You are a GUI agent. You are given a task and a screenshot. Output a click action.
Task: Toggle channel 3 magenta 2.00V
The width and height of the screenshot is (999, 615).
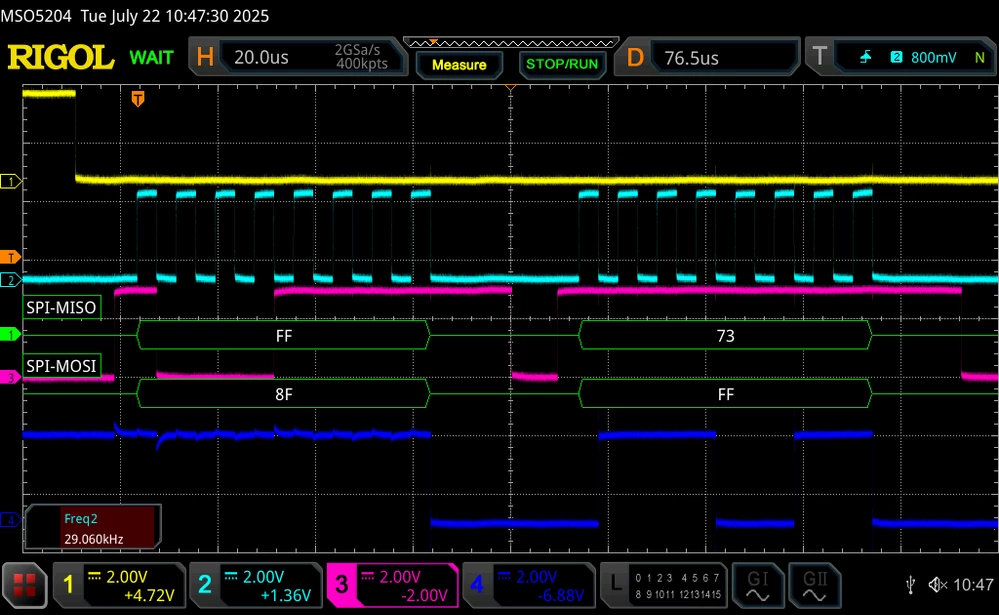[392, 585]
